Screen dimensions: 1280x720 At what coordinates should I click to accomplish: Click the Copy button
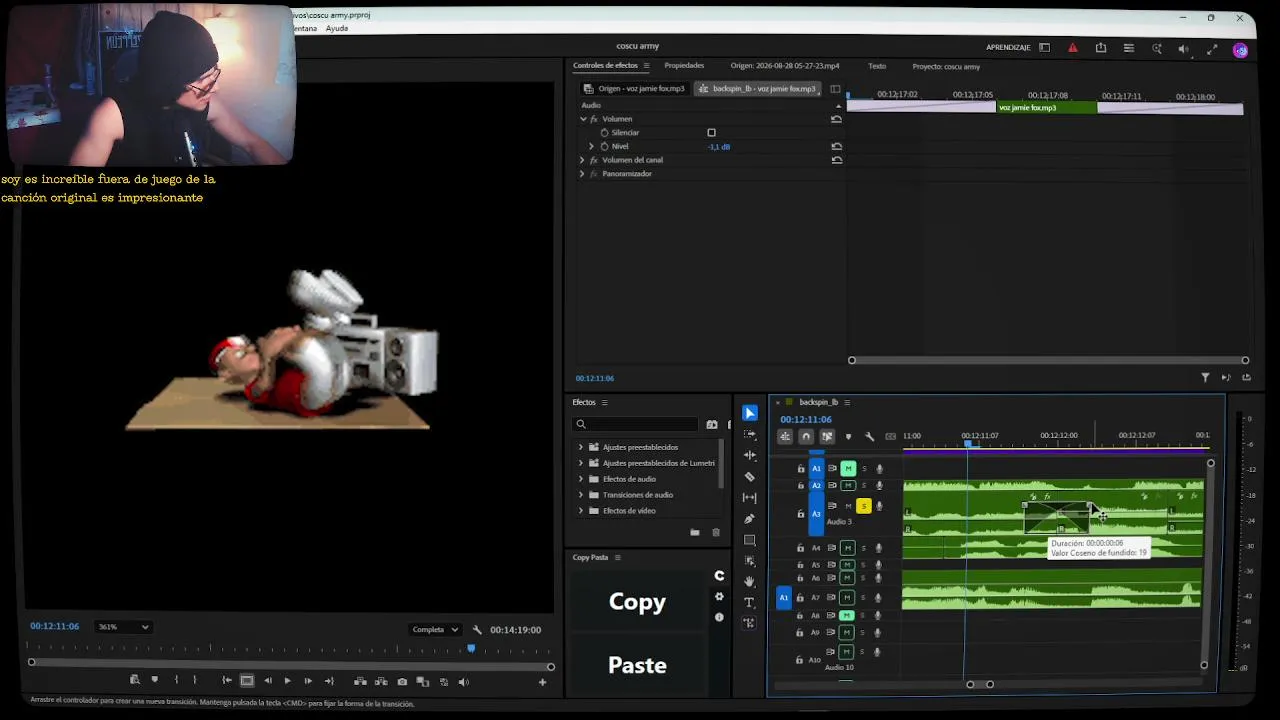point(637,601)
